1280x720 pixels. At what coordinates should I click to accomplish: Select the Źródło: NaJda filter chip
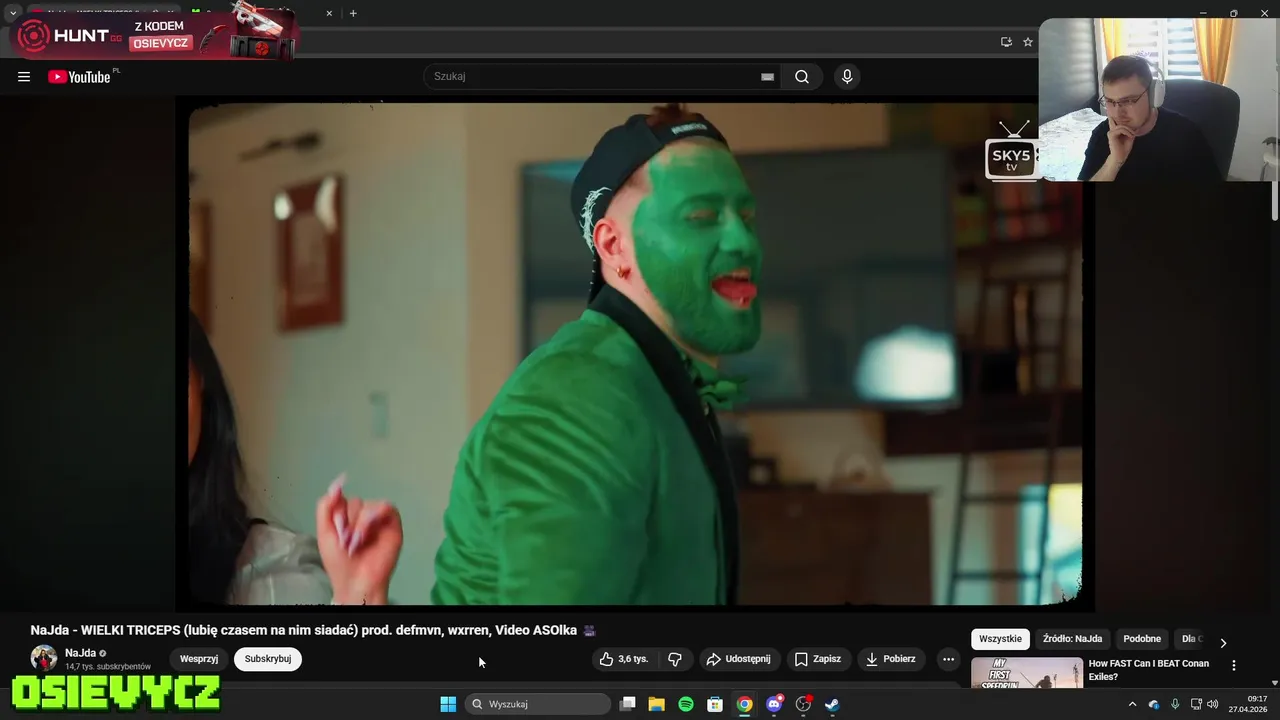[x=1072, y=639]
